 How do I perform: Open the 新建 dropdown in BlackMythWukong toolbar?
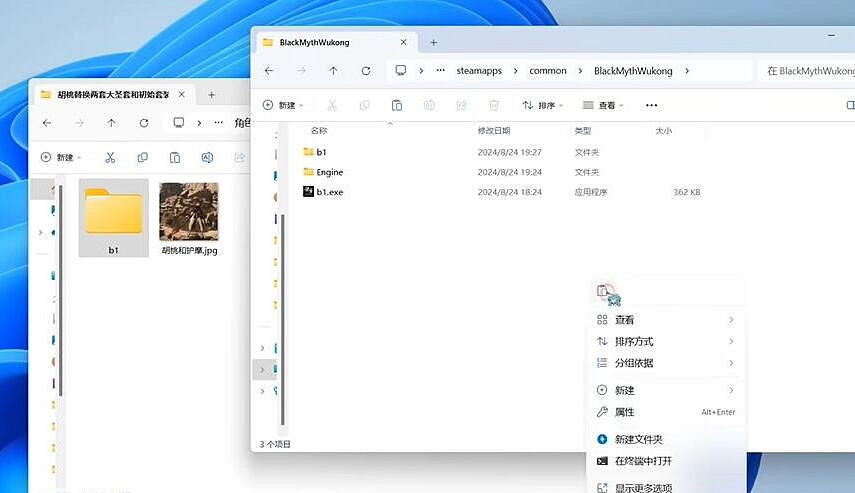(283, 105)
